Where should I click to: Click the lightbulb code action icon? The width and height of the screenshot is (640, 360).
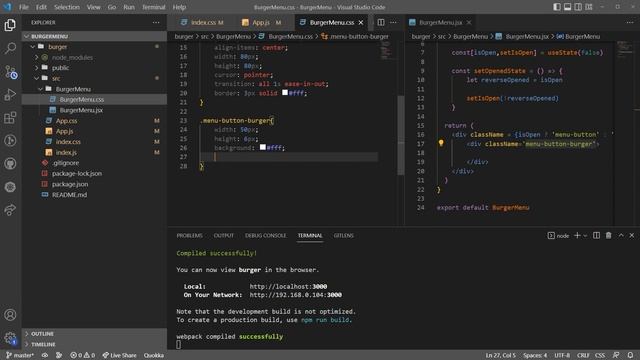(x=441, y=143)
